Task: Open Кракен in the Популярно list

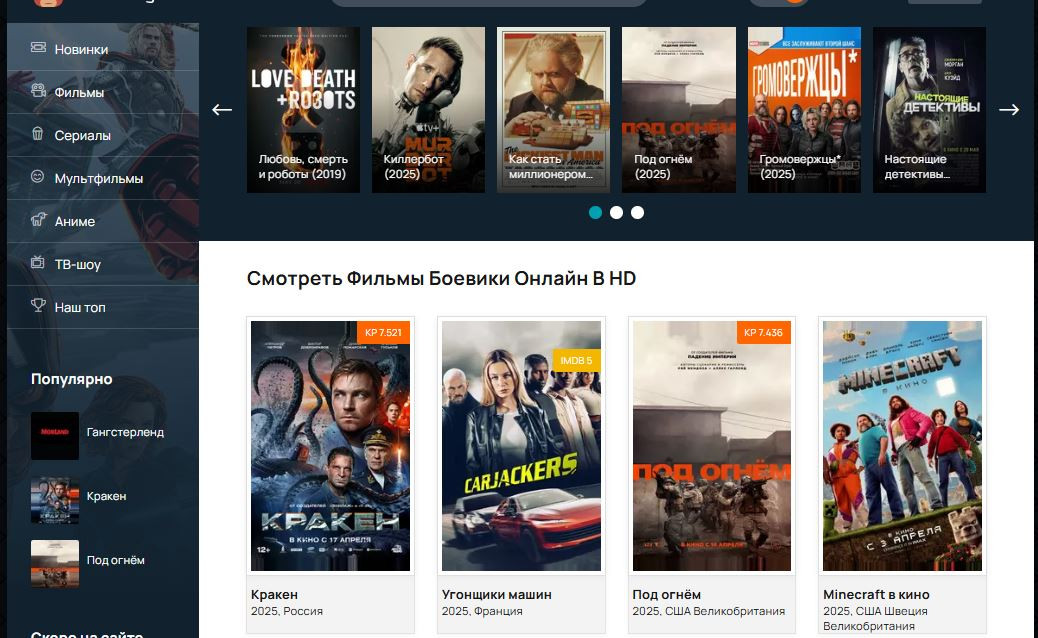Action: (107, 496)
